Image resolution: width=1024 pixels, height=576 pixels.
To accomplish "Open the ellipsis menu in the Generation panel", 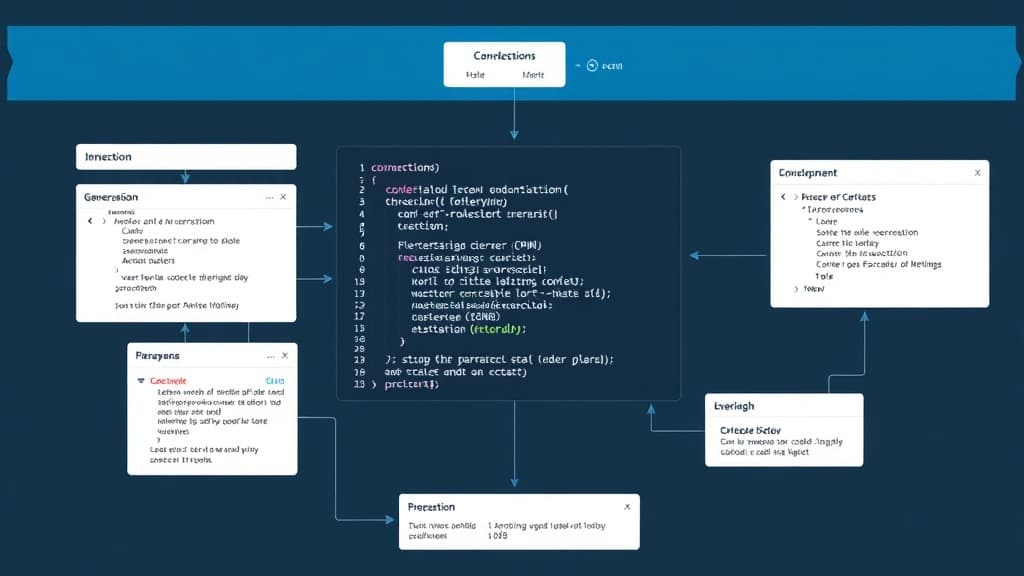I will click(x=270, y=198).
